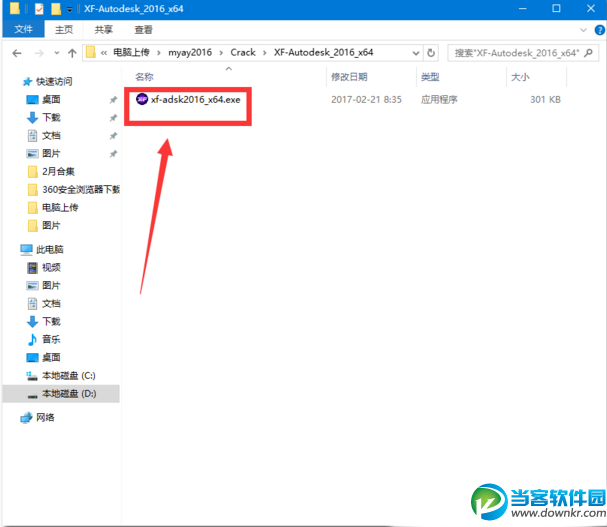Open pinned 下载 under quick access

[x=51, y=117]
